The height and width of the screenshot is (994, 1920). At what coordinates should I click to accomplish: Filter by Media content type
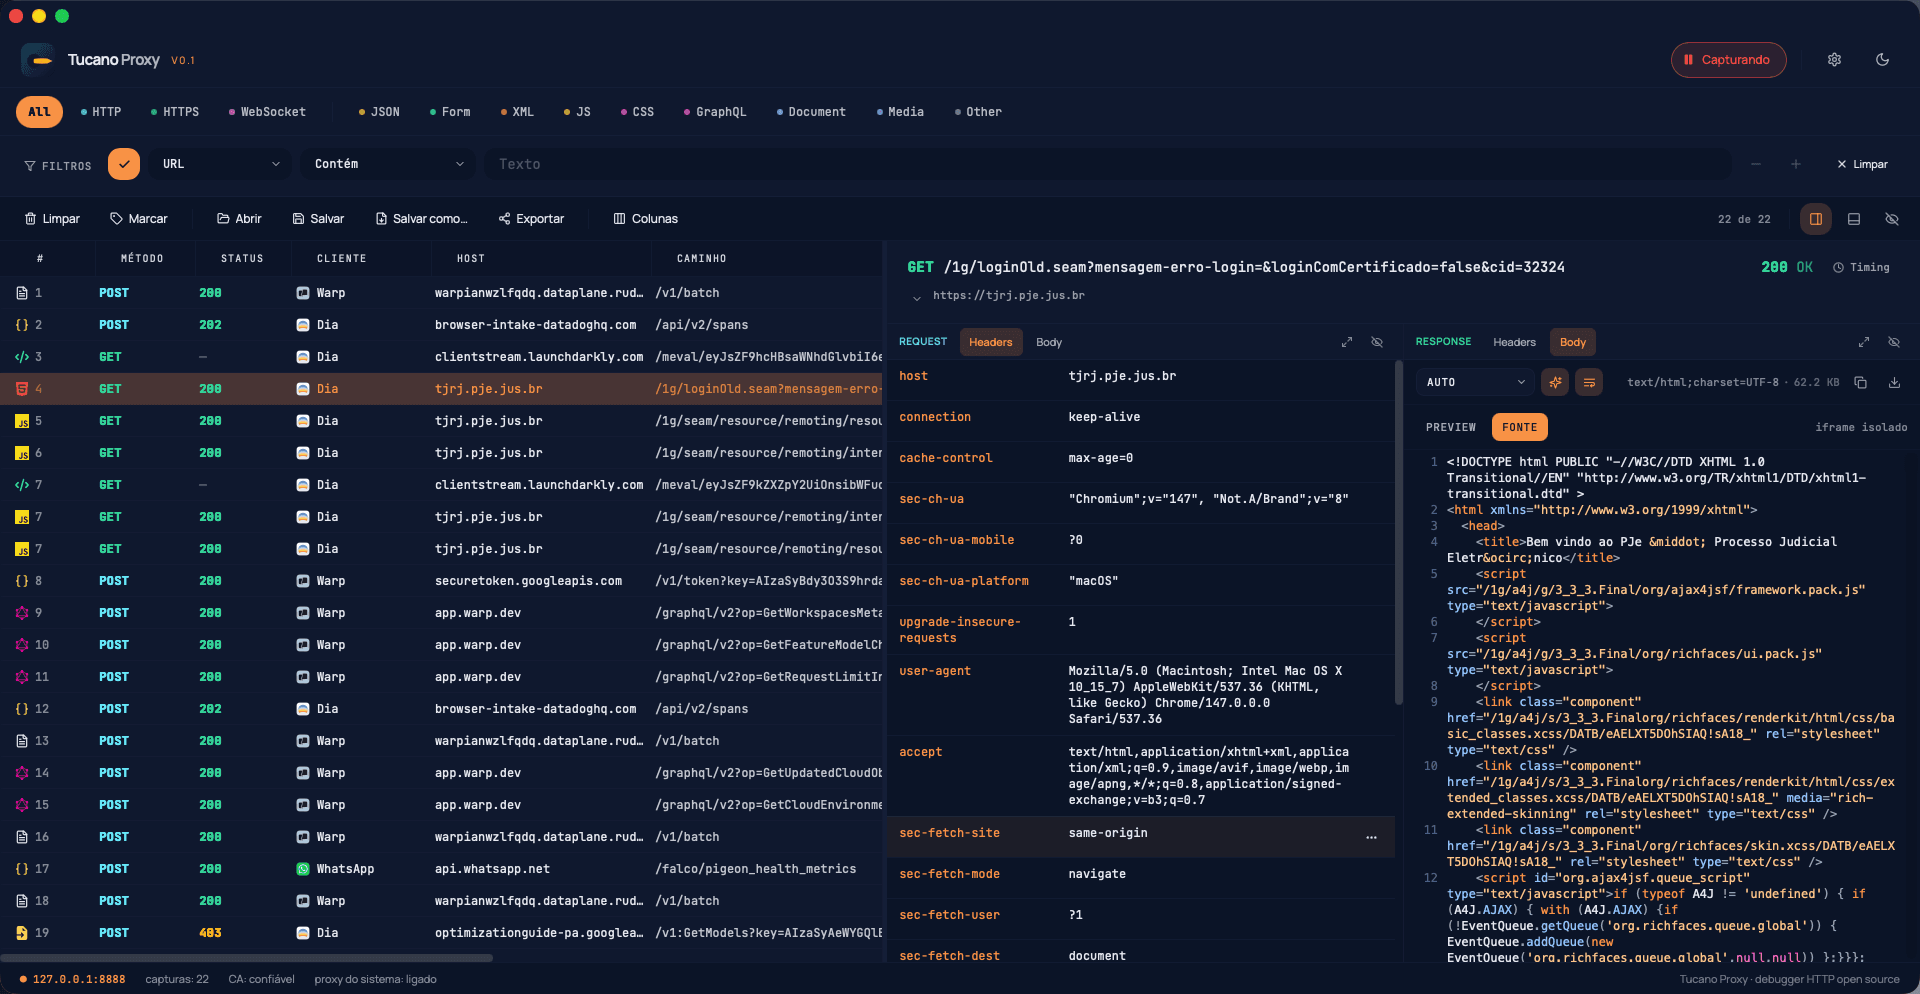pos(900,112)
